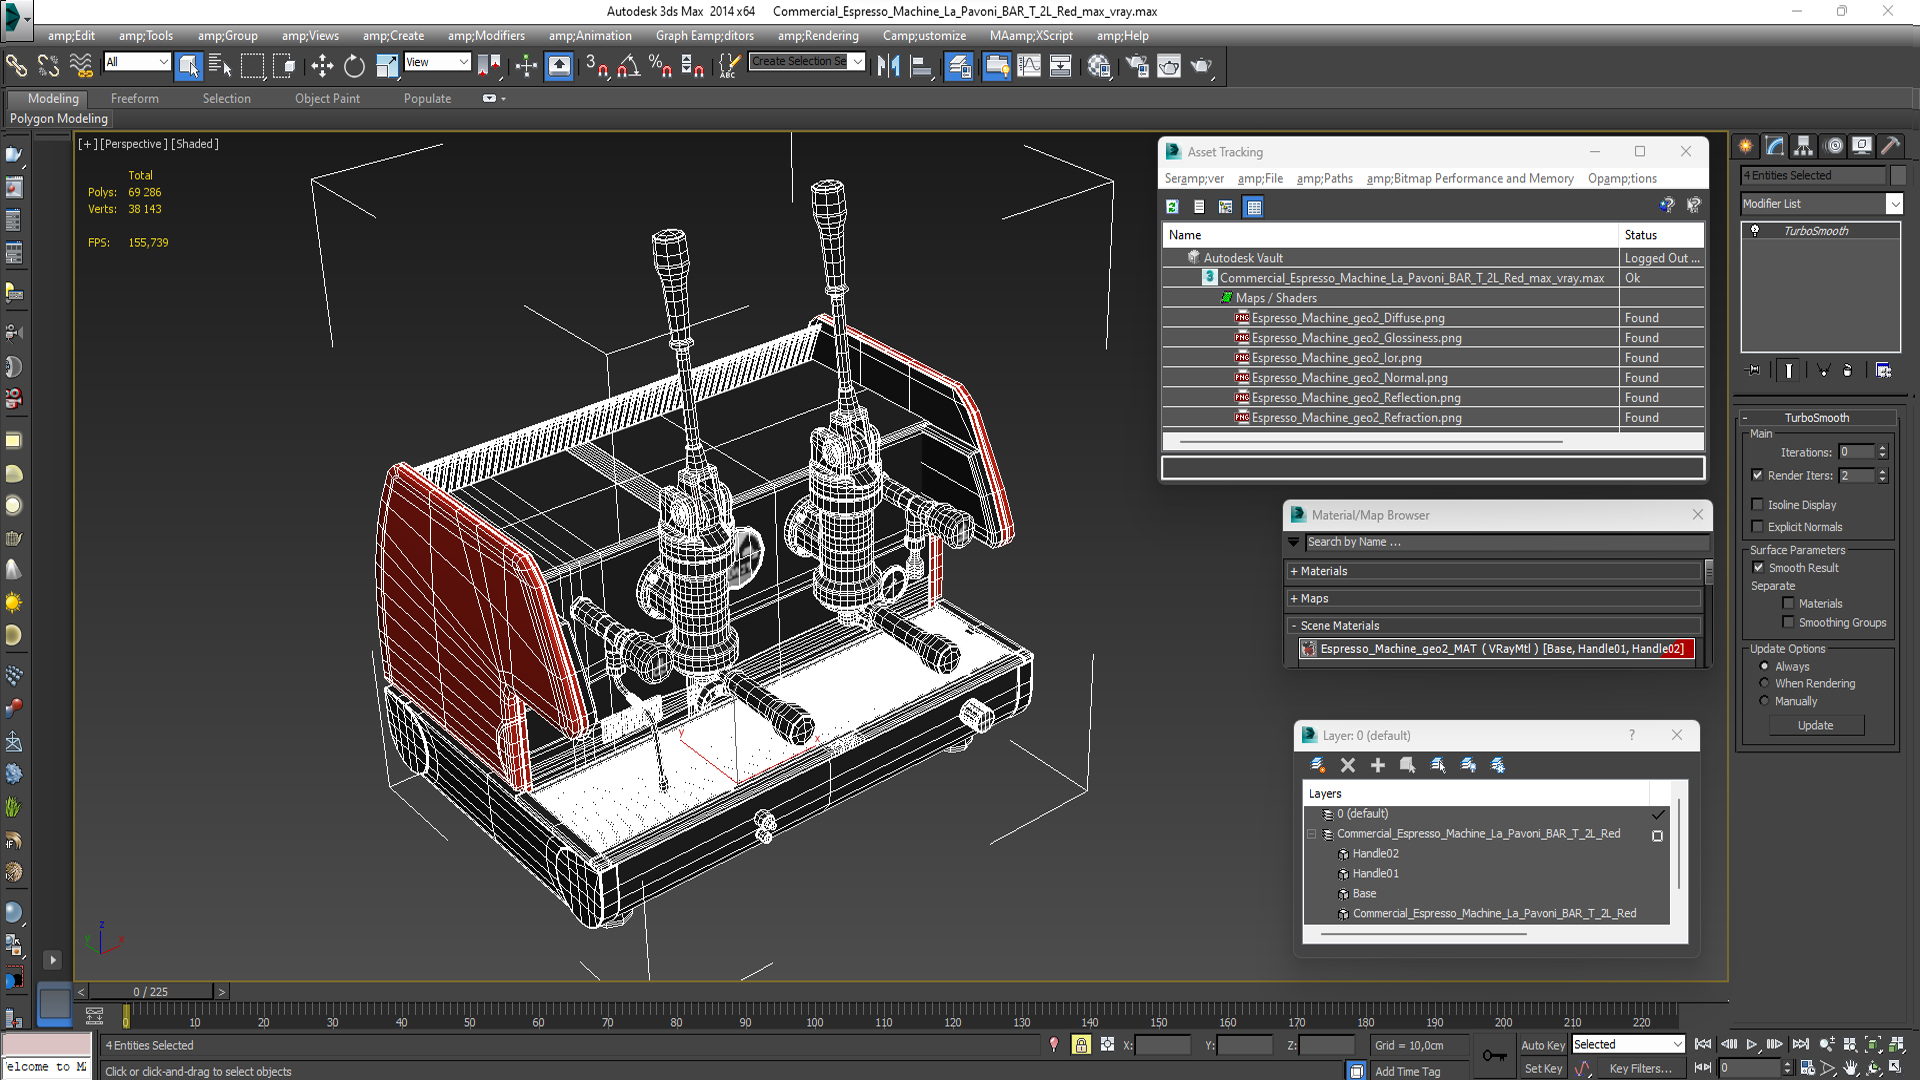
Task: Select the Manually update option
Action: click(1765, 701)
